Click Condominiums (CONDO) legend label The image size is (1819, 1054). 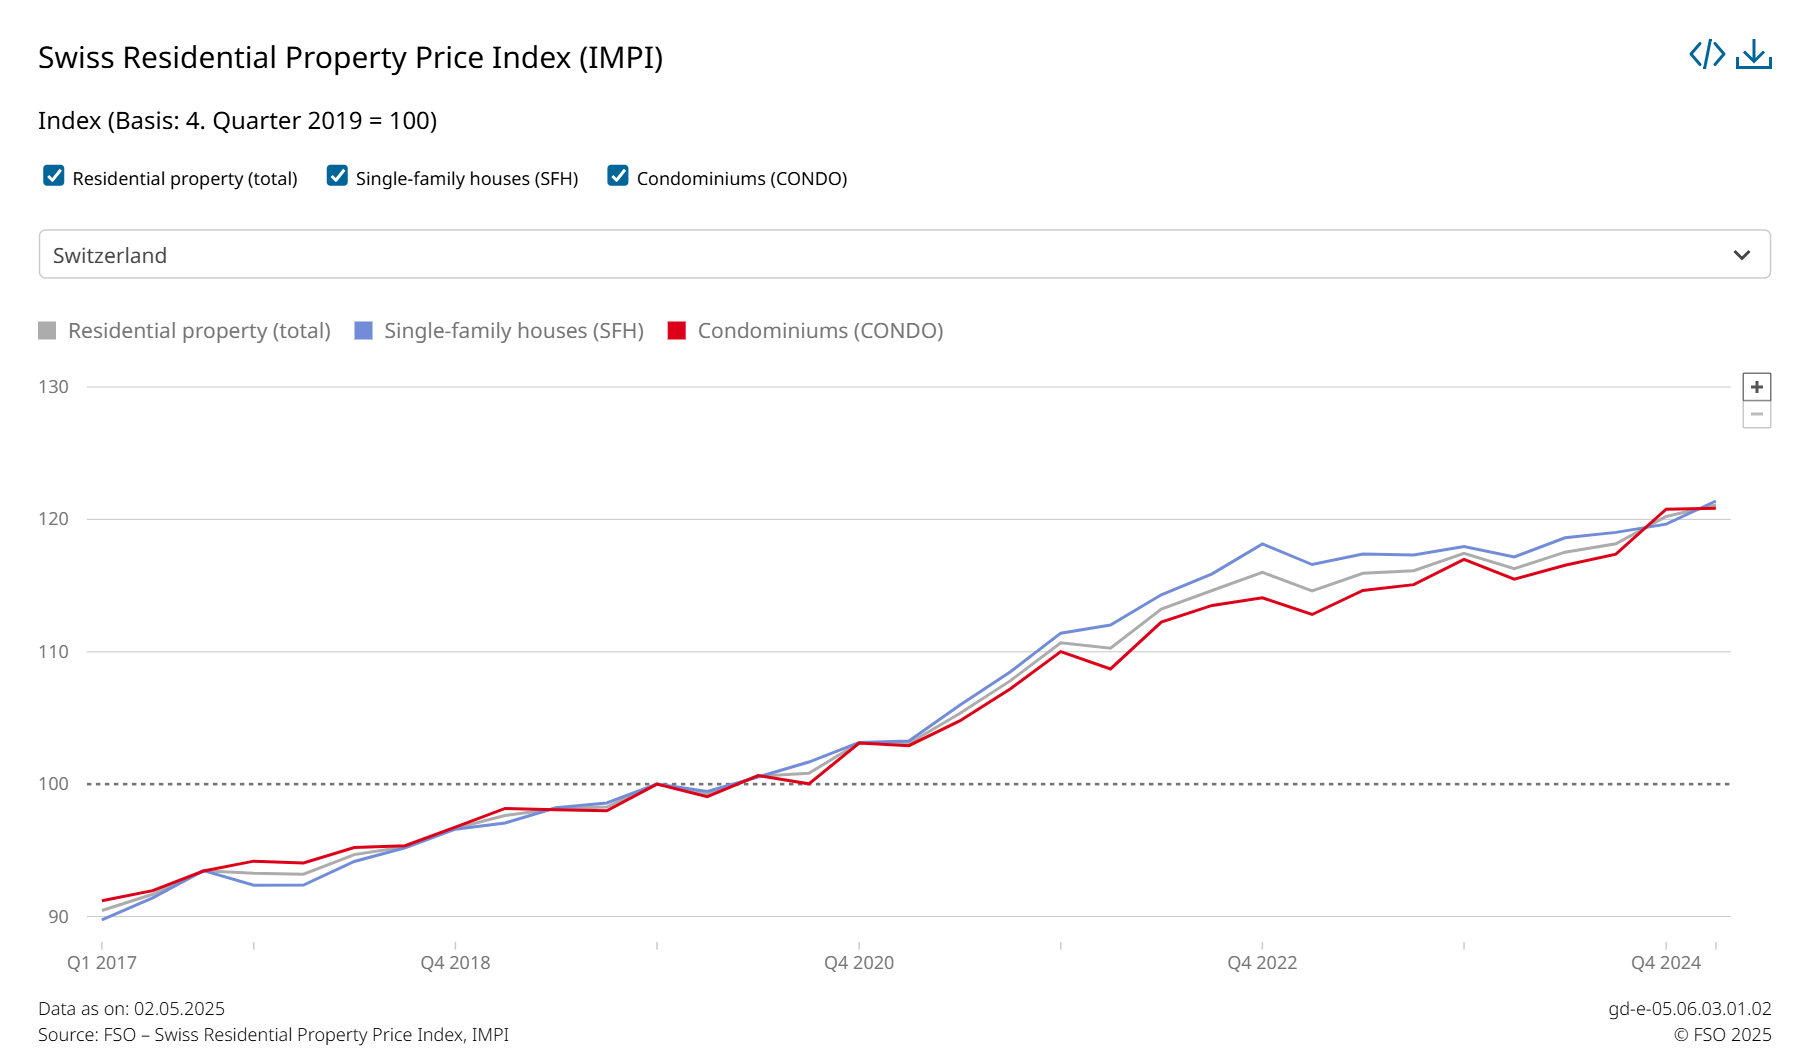820,331
